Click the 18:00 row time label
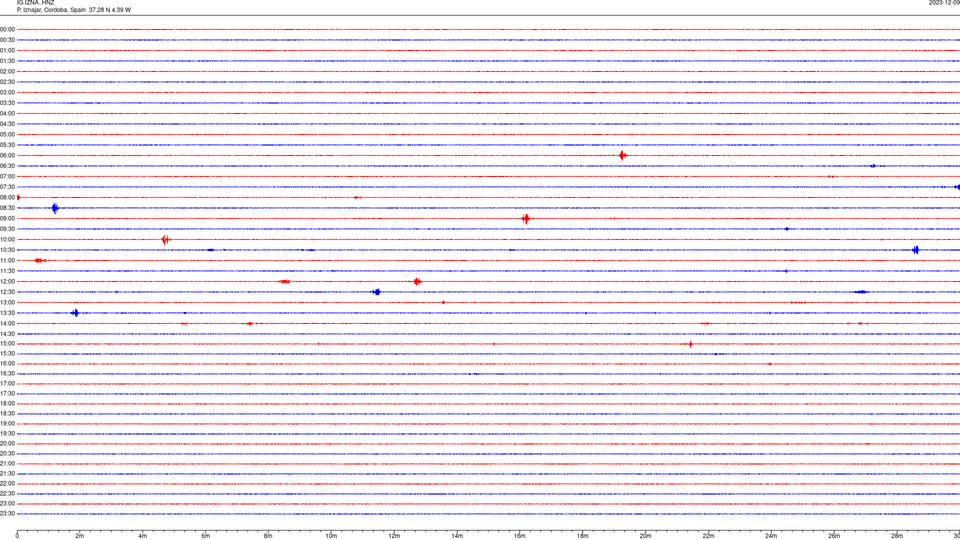 click(7, 403)
